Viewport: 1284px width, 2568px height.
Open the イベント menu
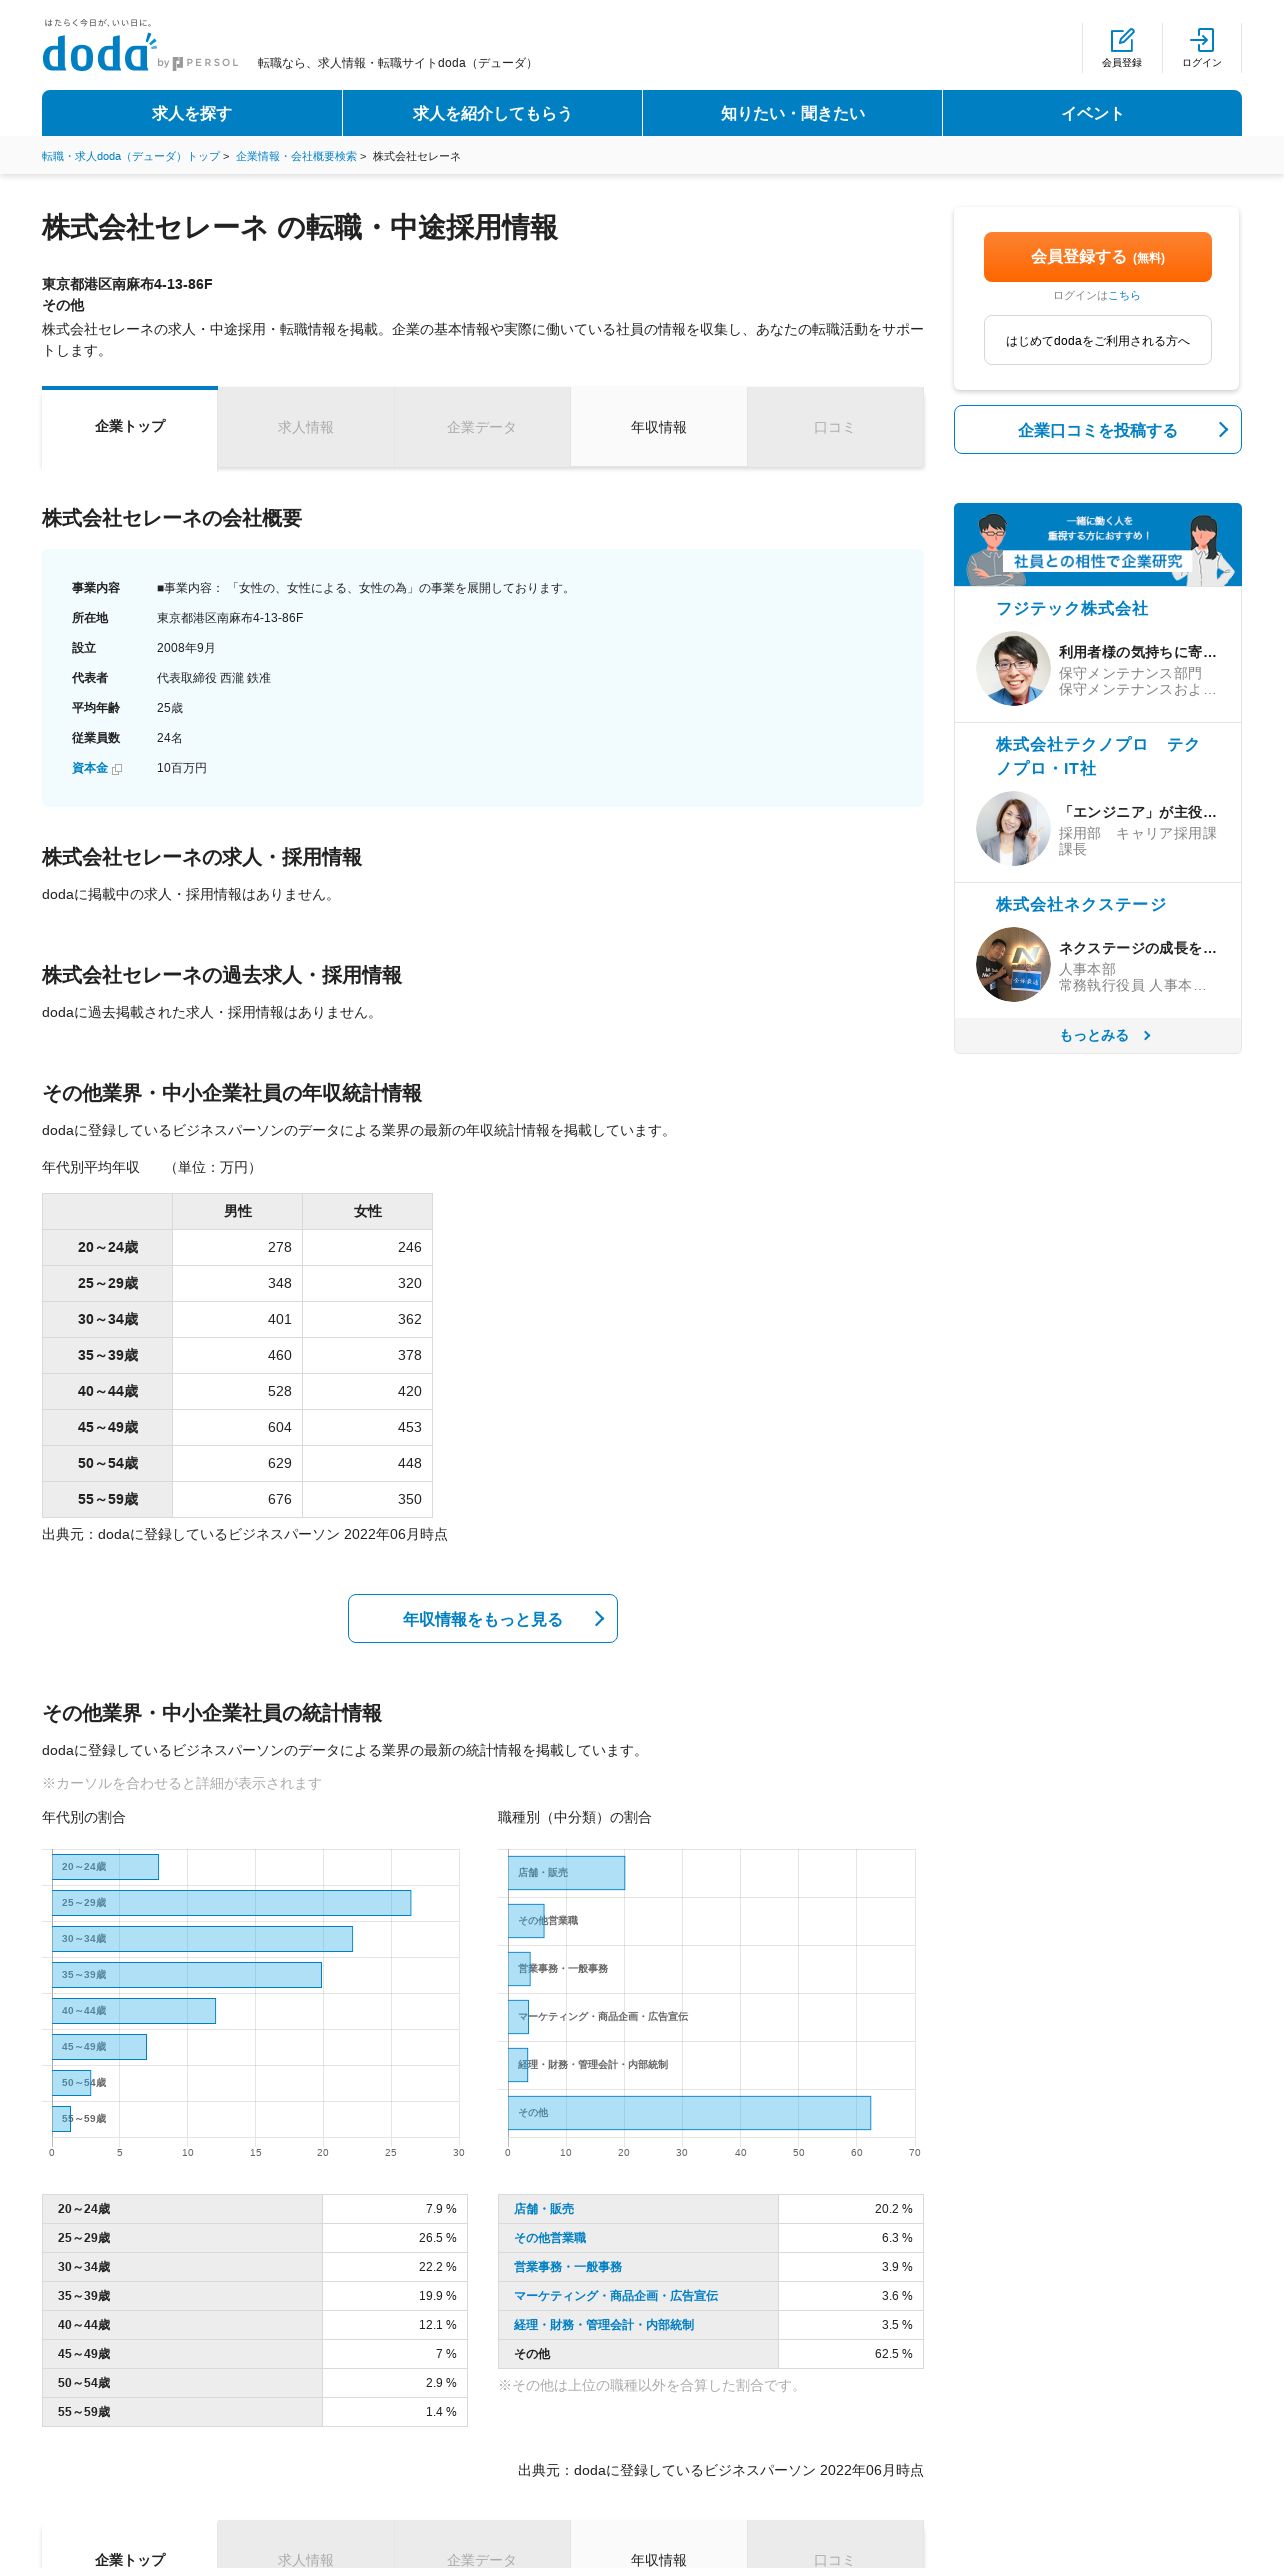(1092, 113)
